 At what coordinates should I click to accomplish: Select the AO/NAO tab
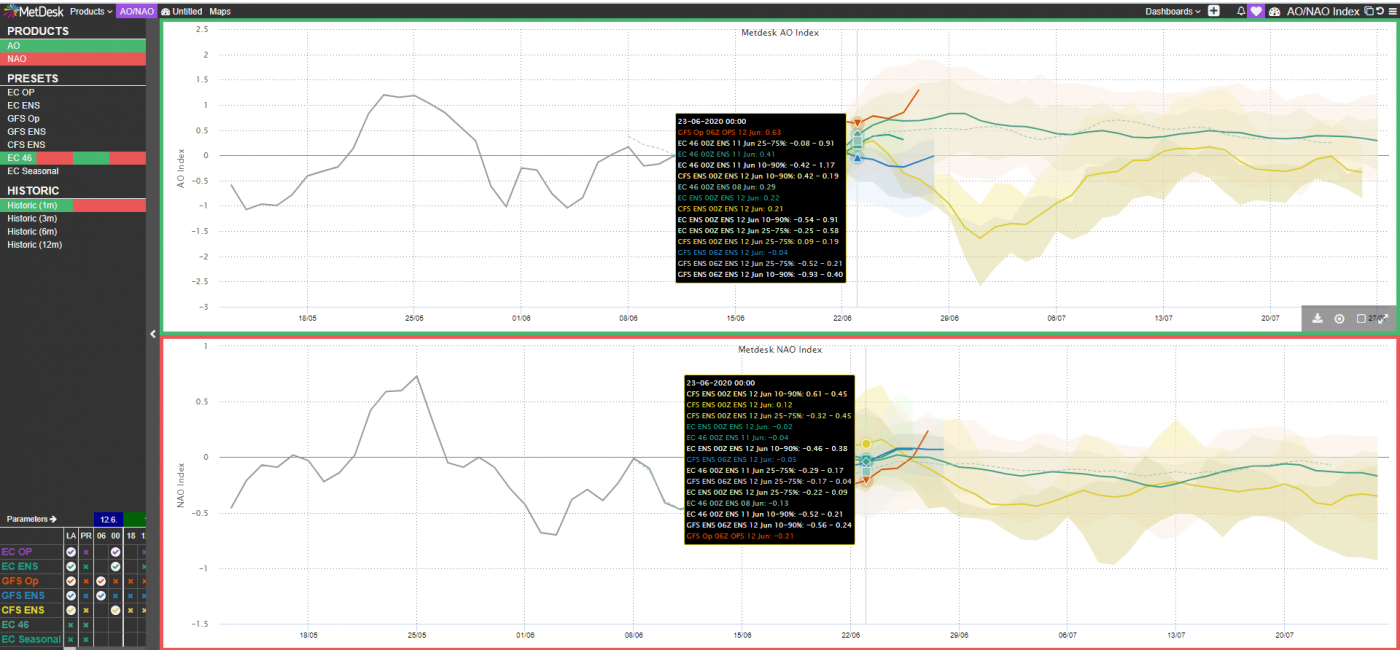tap(135, 11)
